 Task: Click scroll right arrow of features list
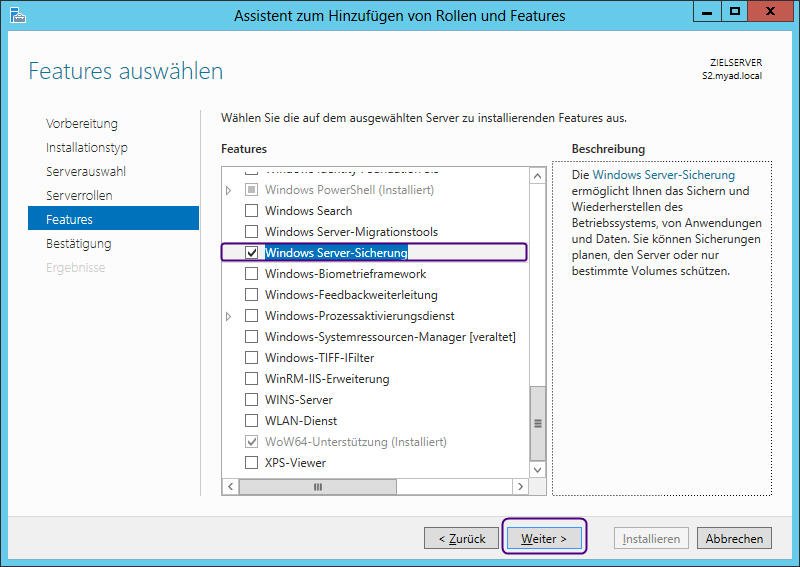(x=520, y=486)
